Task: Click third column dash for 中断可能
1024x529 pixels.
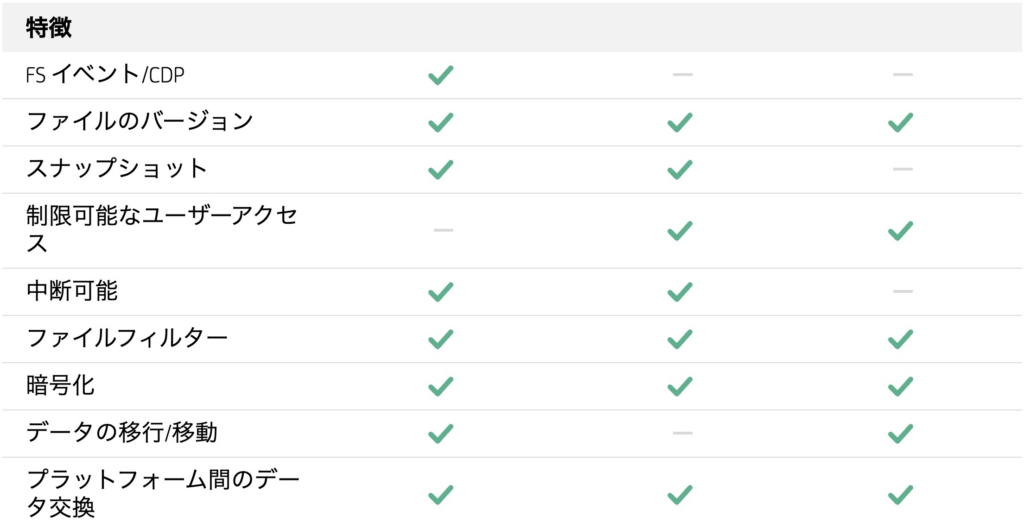Action: pyautogui.click(x=903, y=291)
